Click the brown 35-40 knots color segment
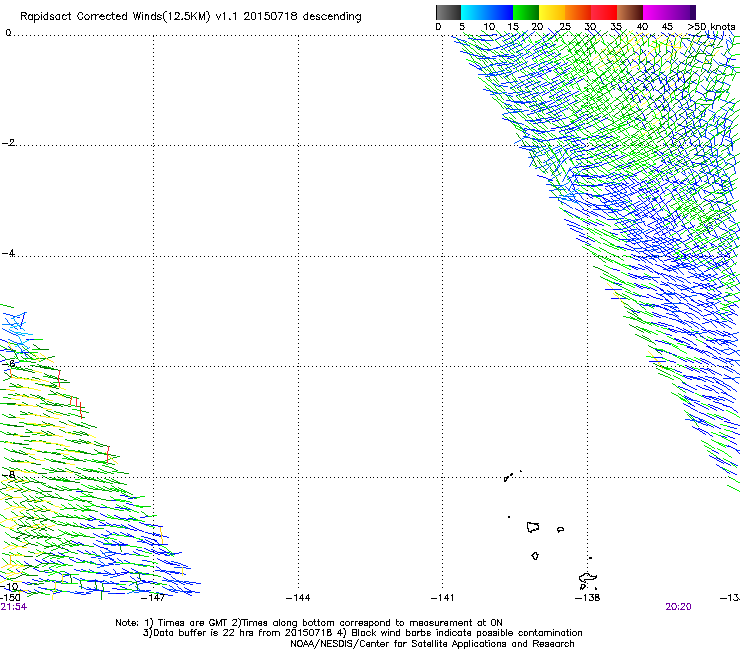740x650 pixels. 630,12
